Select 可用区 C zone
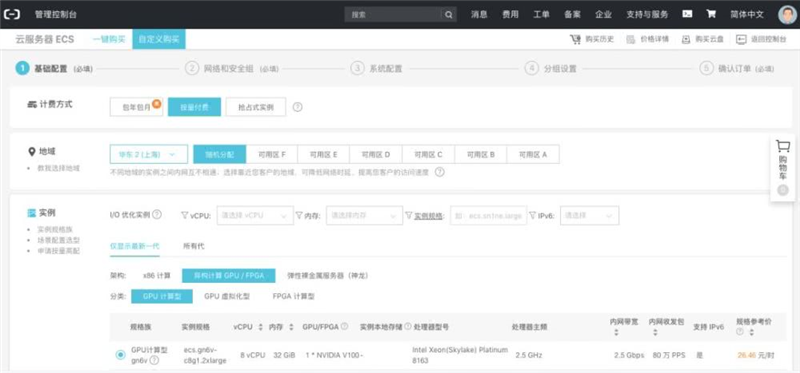Image resolution: width=800 pixels, height=373 pixels. click(x=429, y=154)
